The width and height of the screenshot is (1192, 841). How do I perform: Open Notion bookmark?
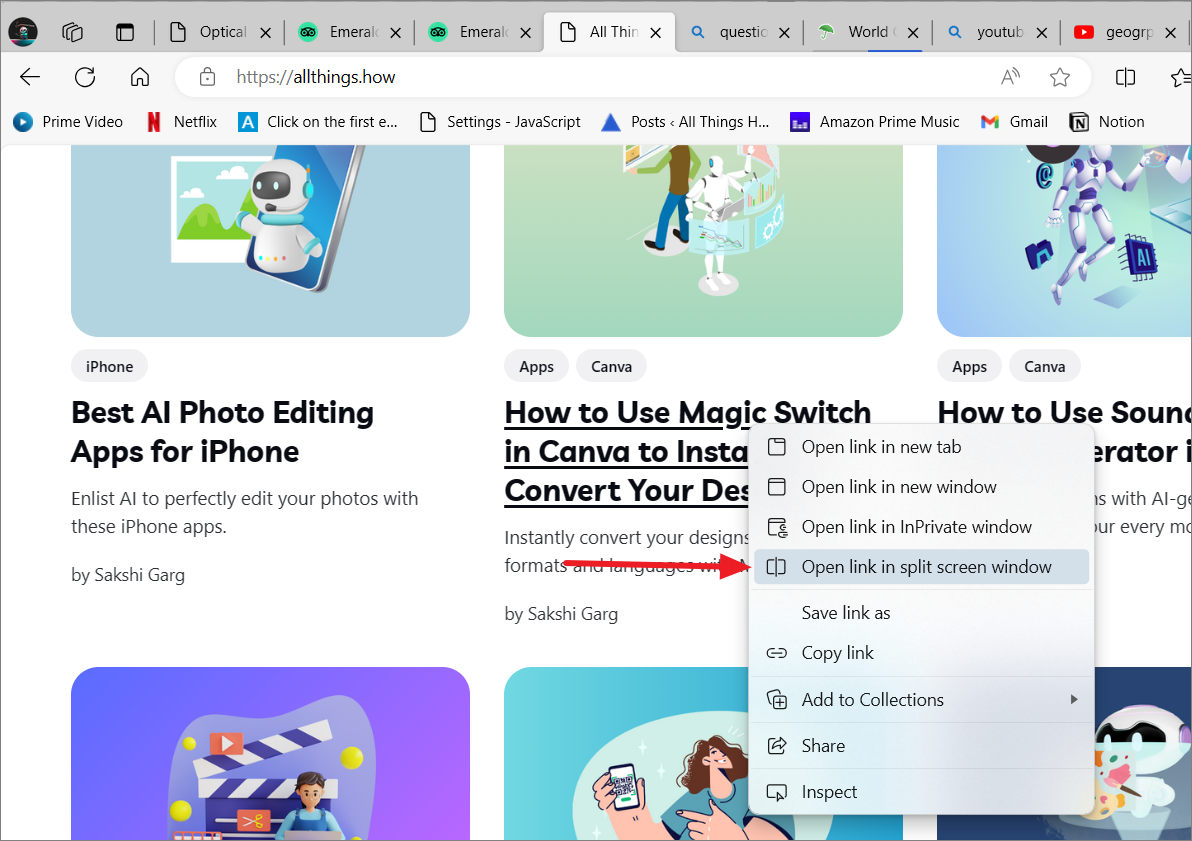pyautogui.click(x=1107, y=122)
